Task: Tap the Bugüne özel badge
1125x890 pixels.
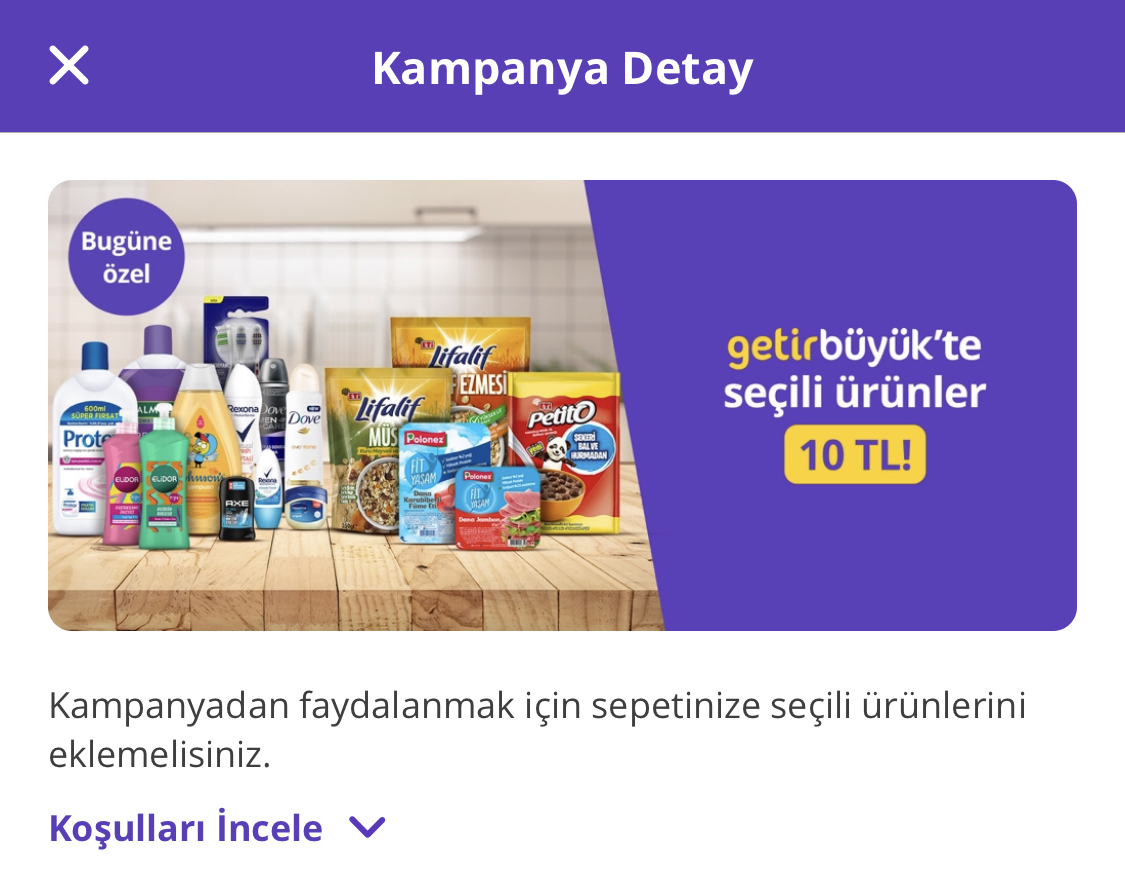Action: coord(126,257)
